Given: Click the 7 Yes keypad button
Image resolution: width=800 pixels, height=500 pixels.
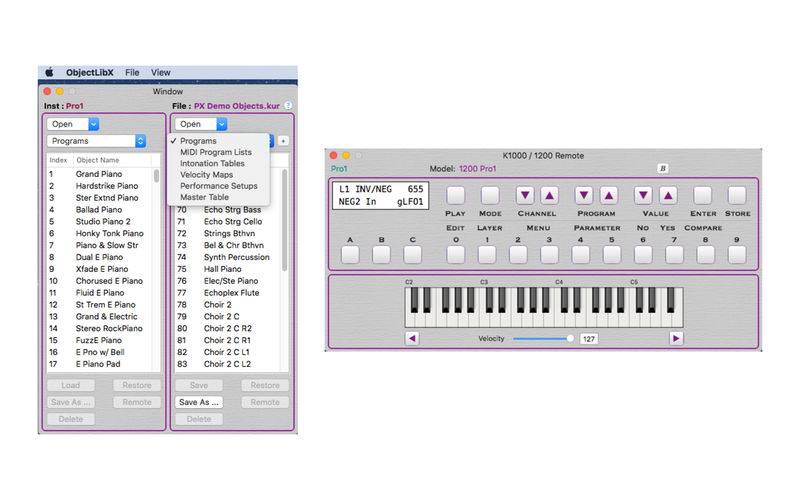Looking at the screenshot, I should [x=674, y=255].
